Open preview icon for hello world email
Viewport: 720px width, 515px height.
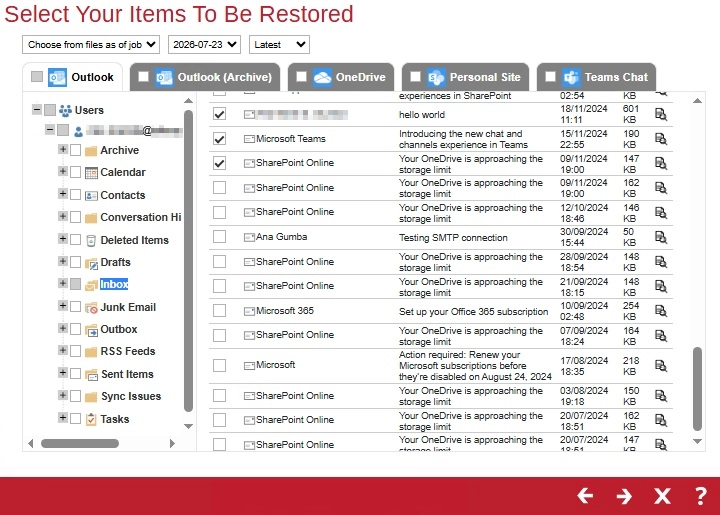tap(661, 114)
